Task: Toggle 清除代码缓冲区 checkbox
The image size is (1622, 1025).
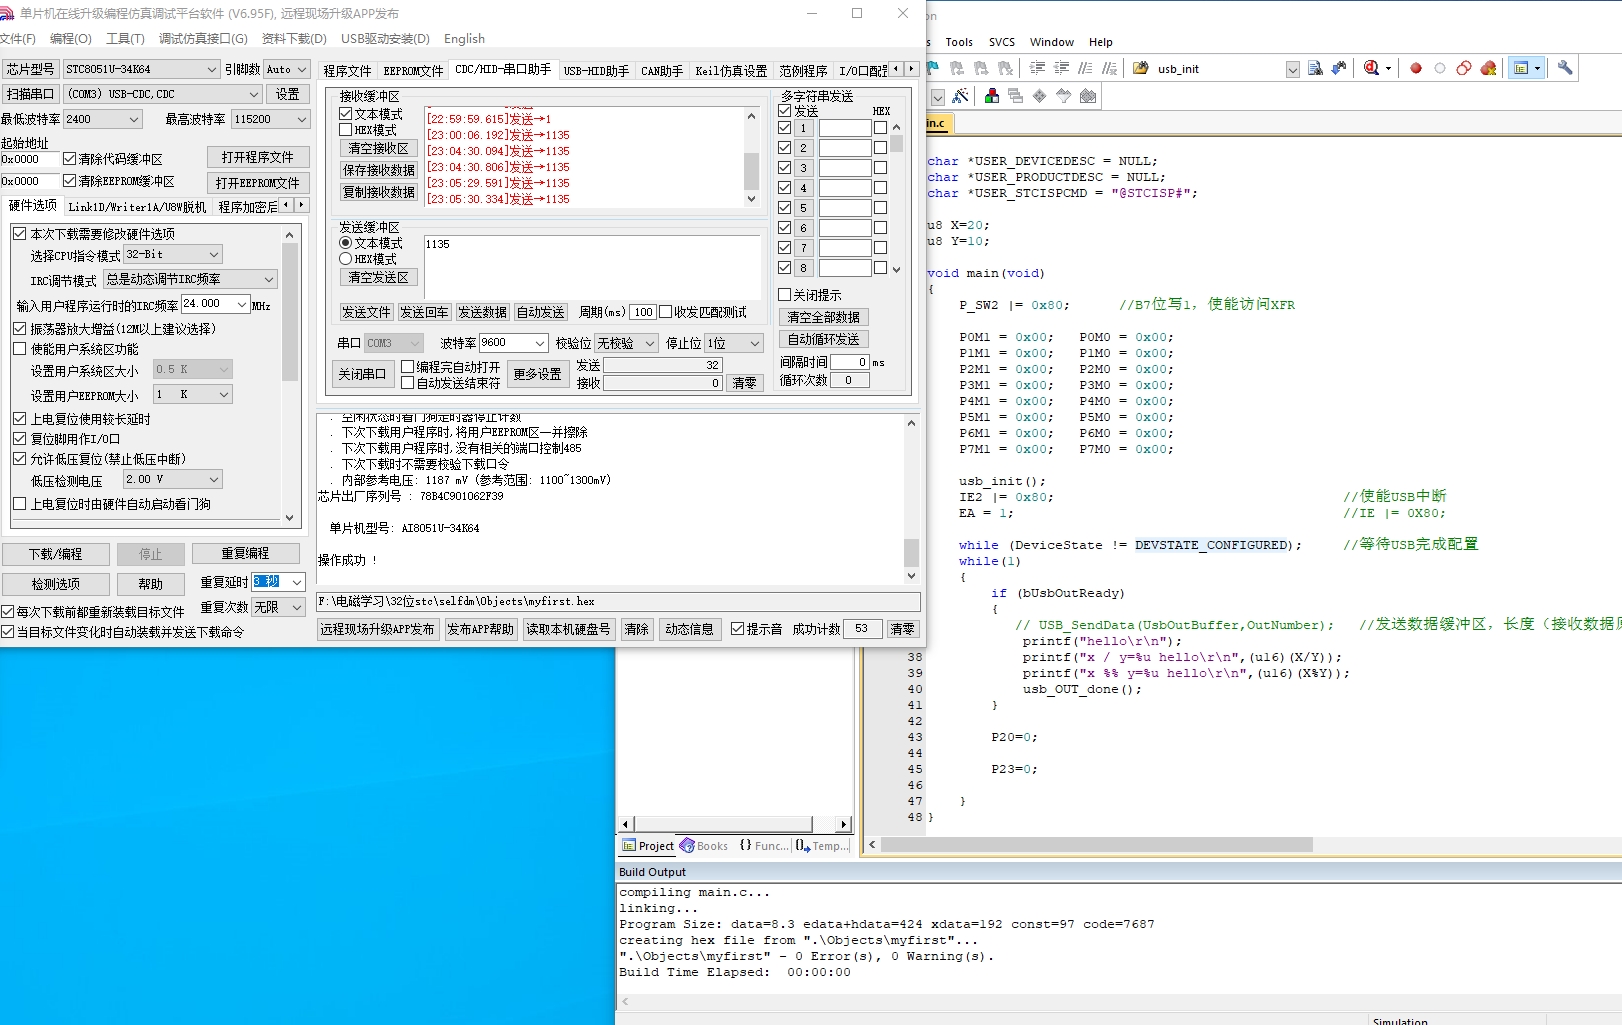Action: click(69, 159)
